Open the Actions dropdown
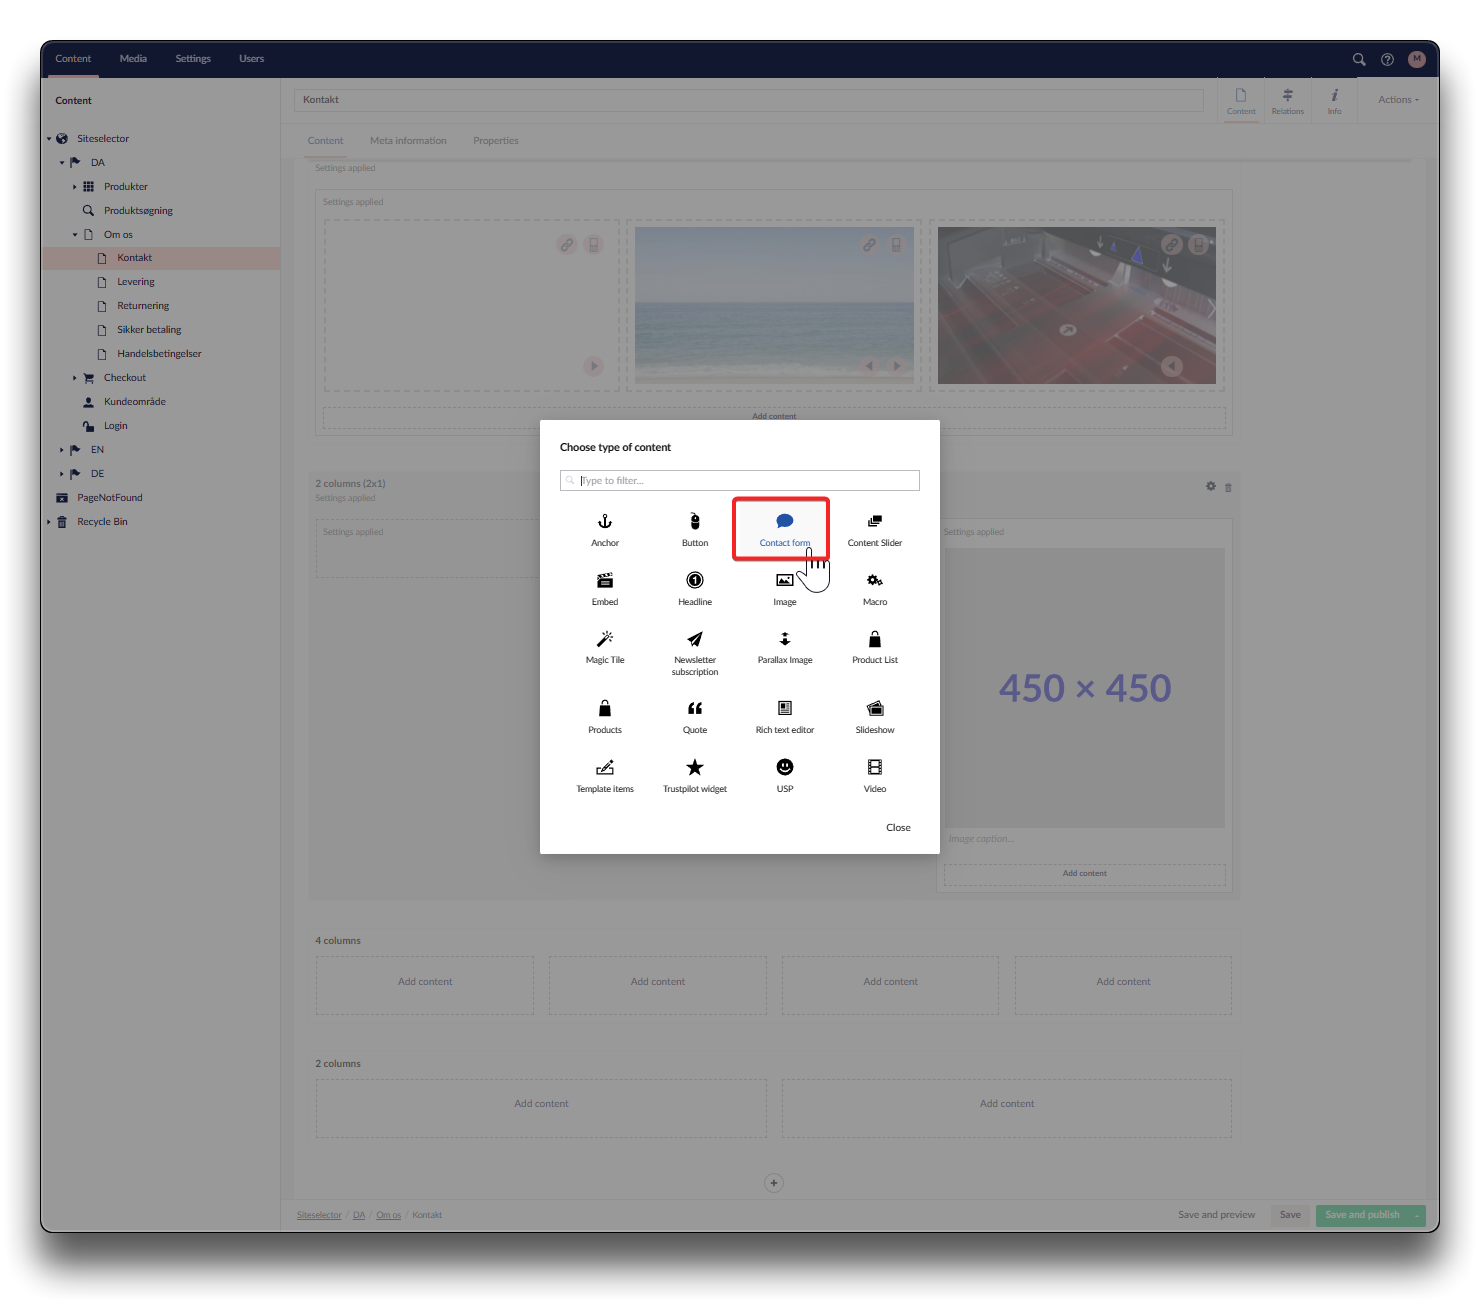1480x1305 pixels. click(x=1398, y=99)
